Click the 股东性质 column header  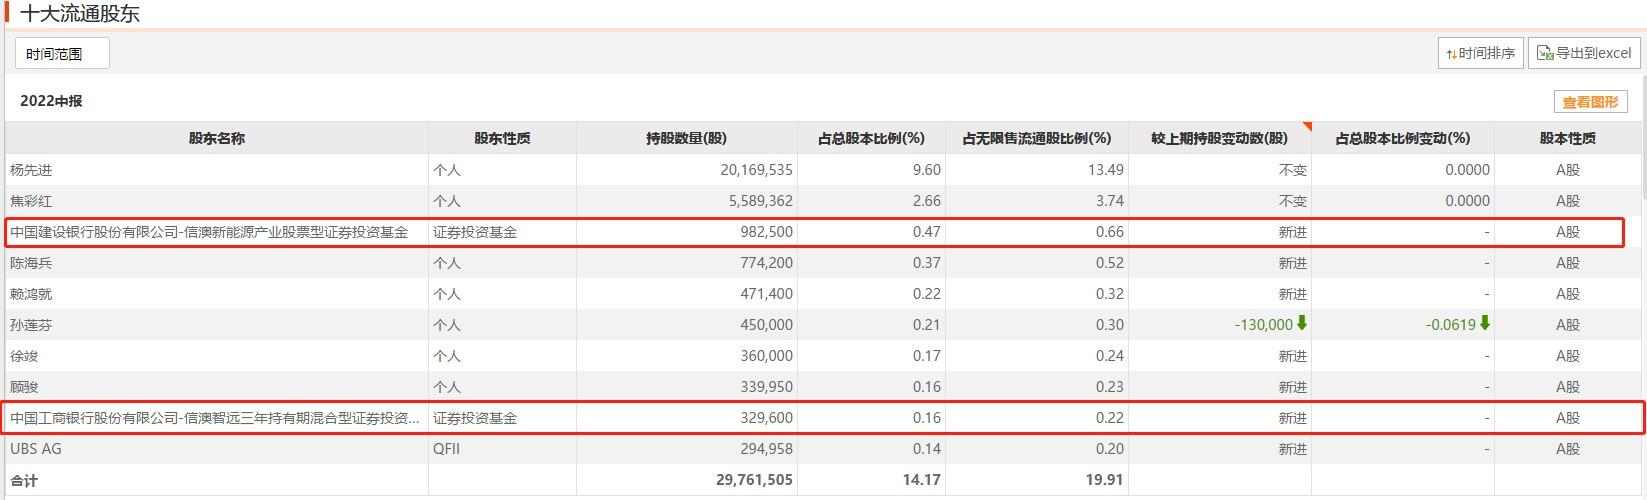[x=502, y=138]
